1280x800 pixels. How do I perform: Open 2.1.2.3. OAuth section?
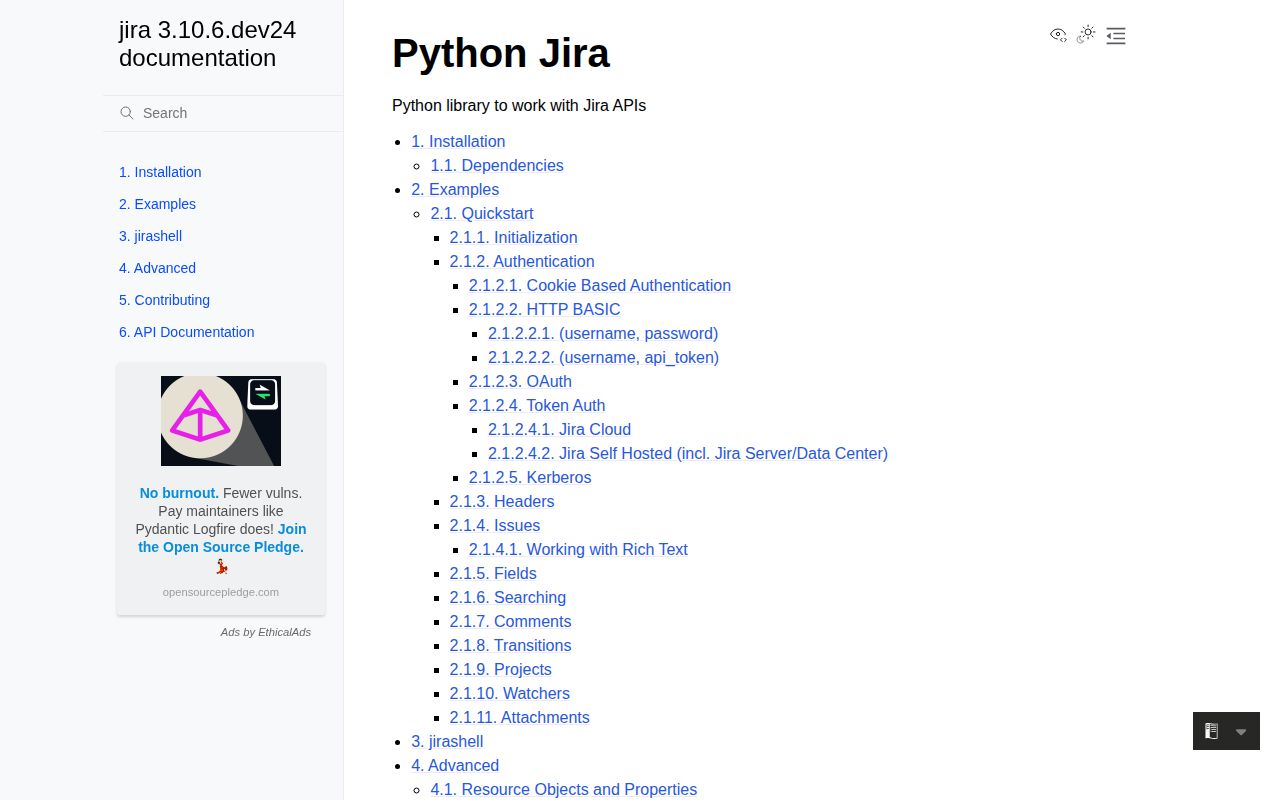(520, 381)
